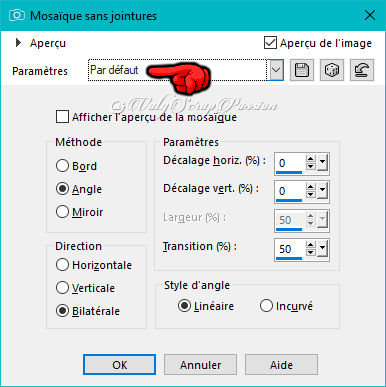Select the Miroir method radio button

(x=62, y=212)
